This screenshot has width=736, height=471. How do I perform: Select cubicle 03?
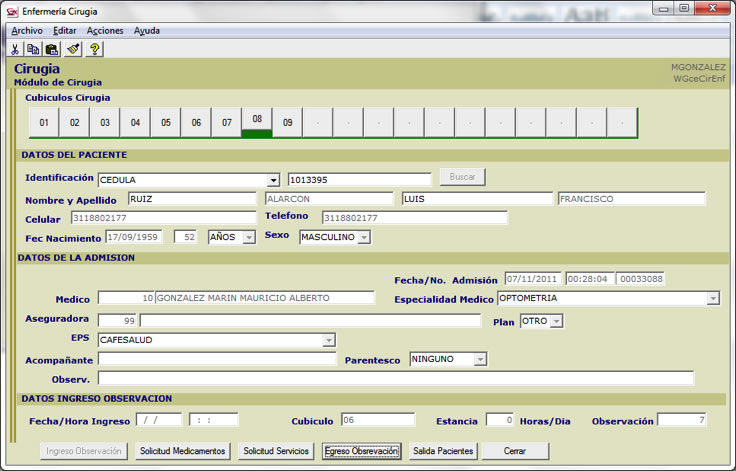[105, 123]
